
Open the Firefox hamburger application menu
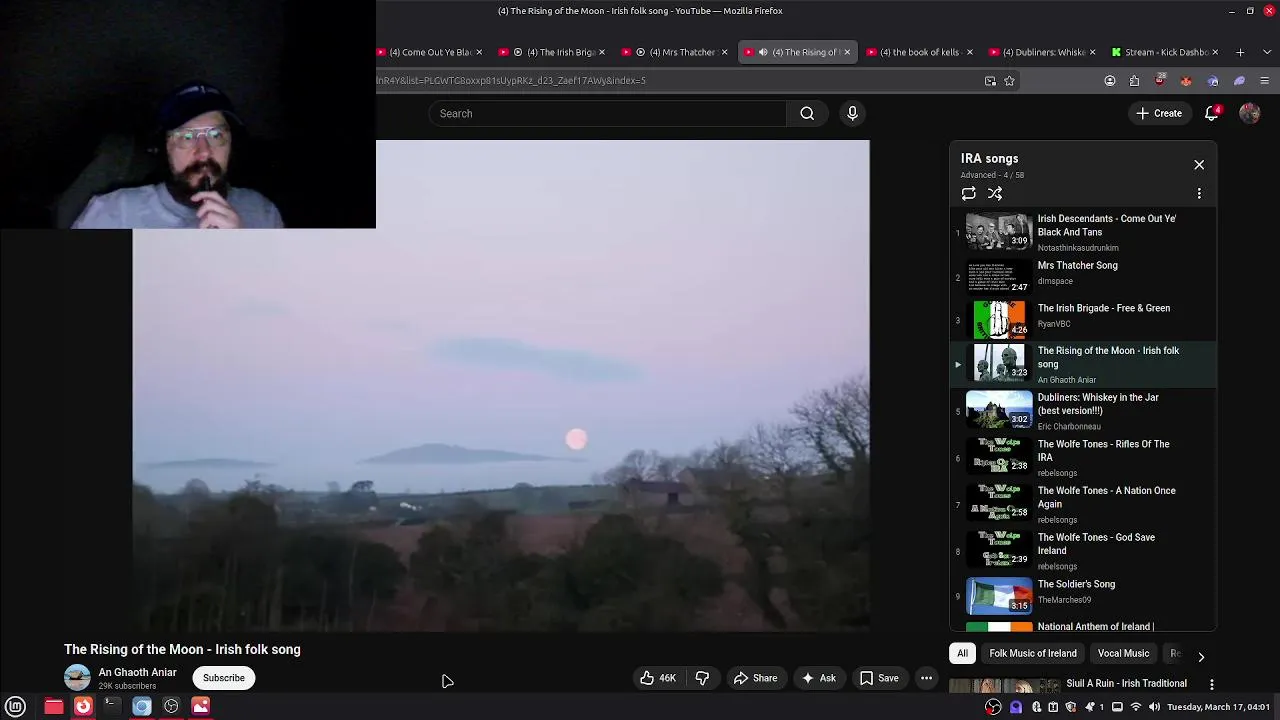(x=1265, y=81)
